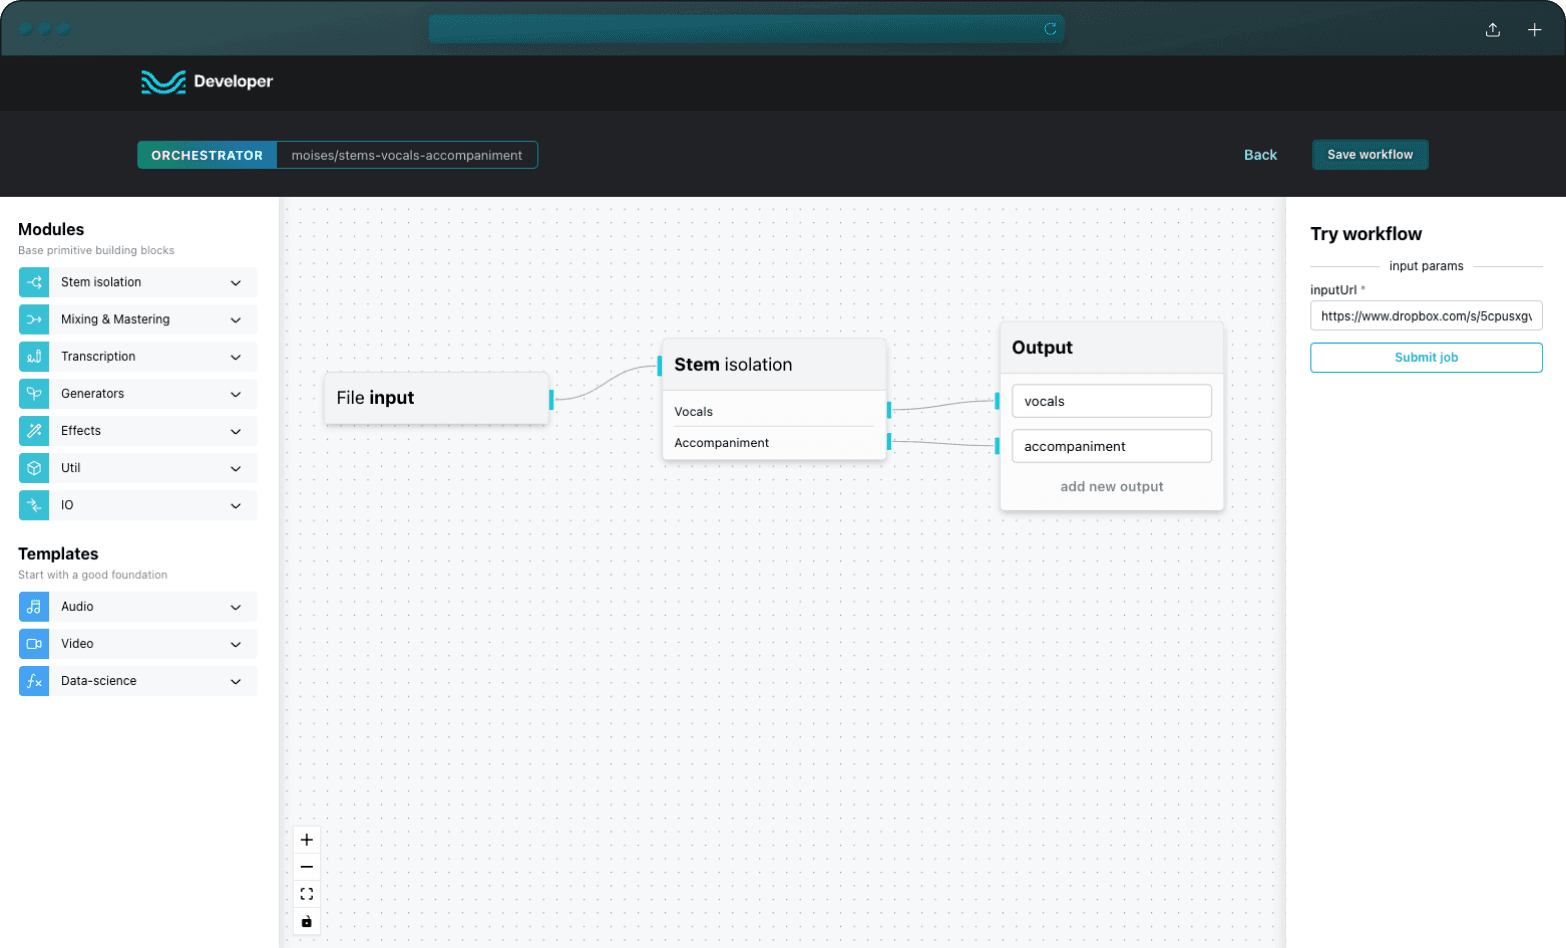
Task: Click the Generators module icon
Action: pyautogui.click(x=34, y=394)
